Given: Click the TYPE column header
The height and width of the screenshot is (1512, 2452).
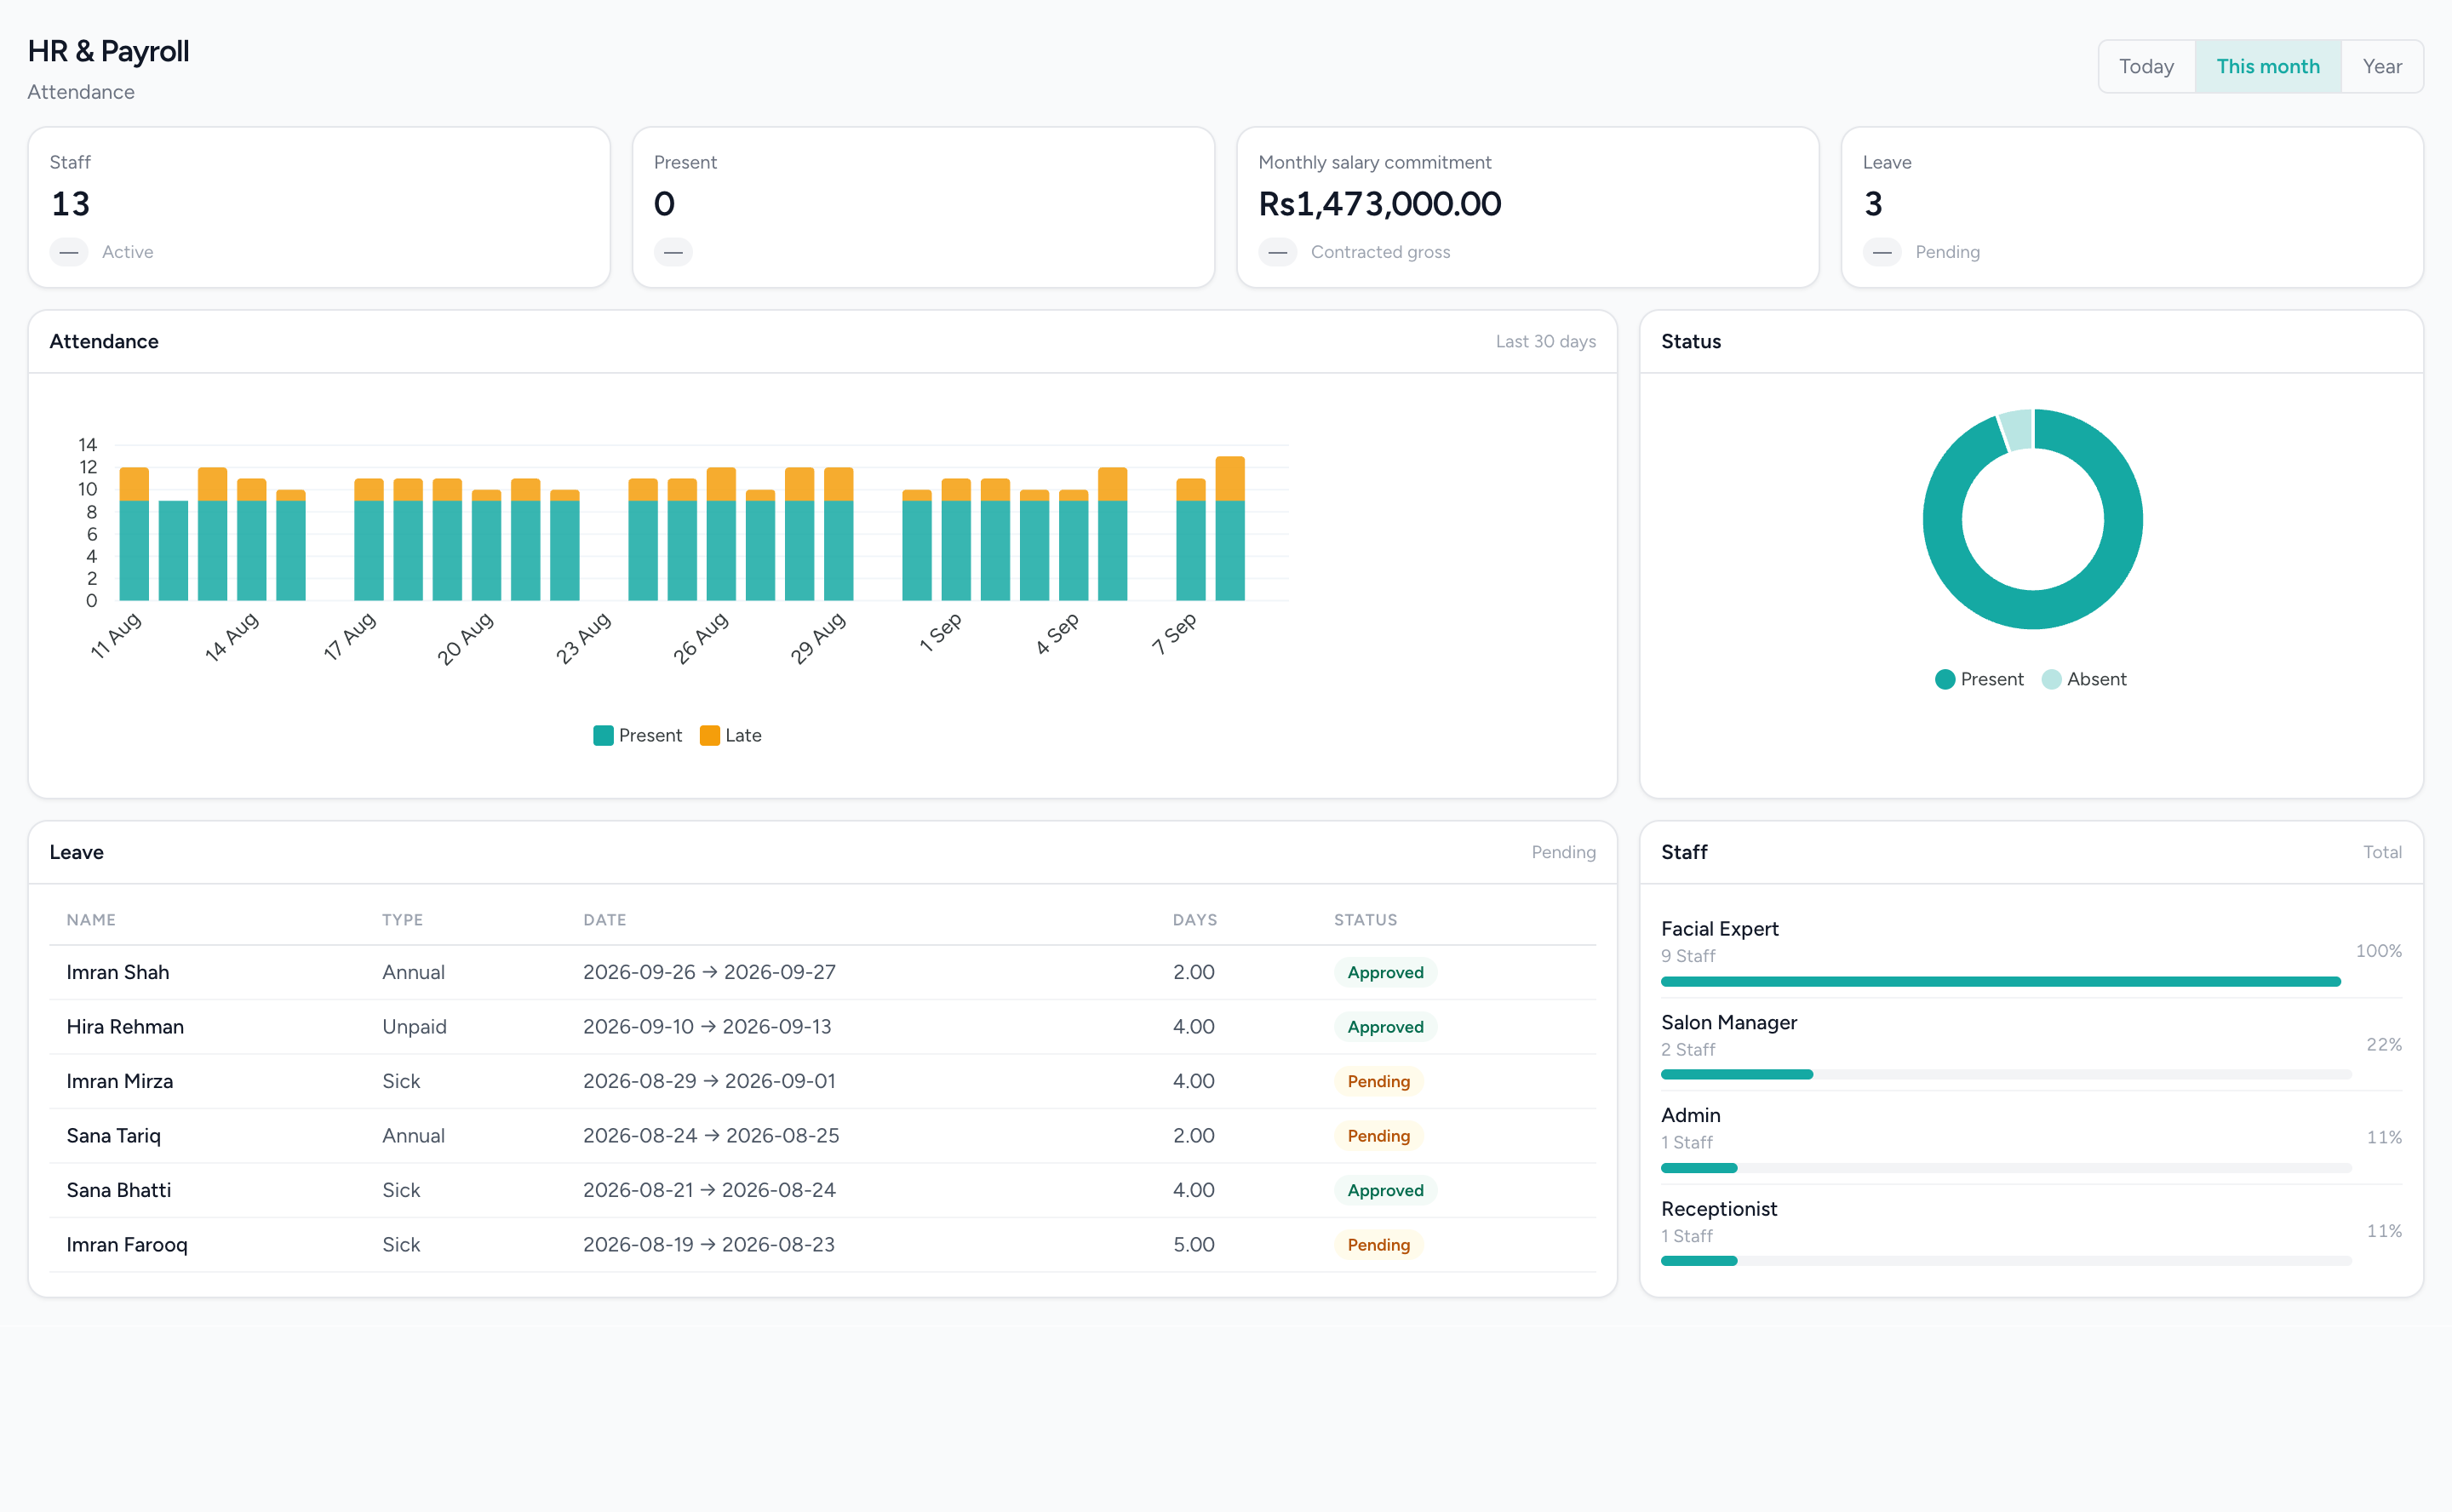Looking at the screenshot, I should pyautogui.click(x=402, y=920).
